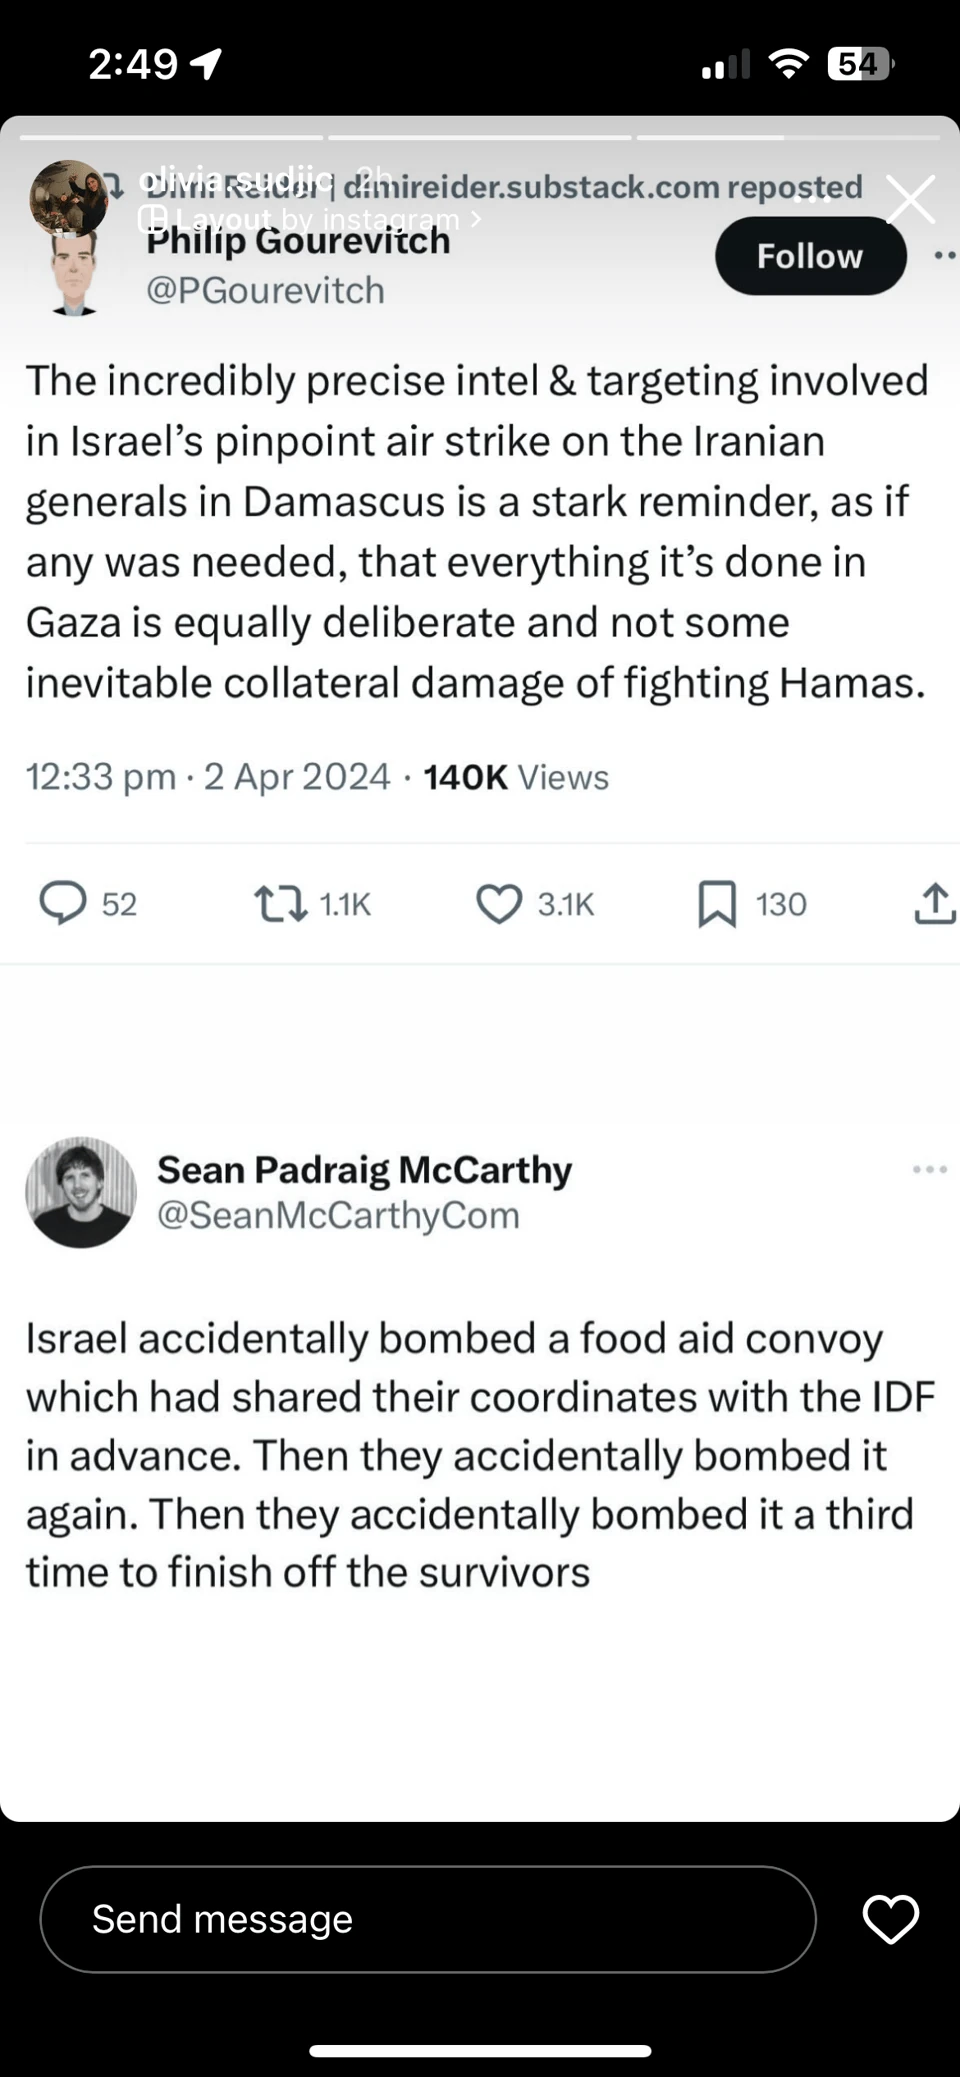Bookmark the tweet with 130 saves
This screenshot has height=2077, width=960.
click(717, 903)
